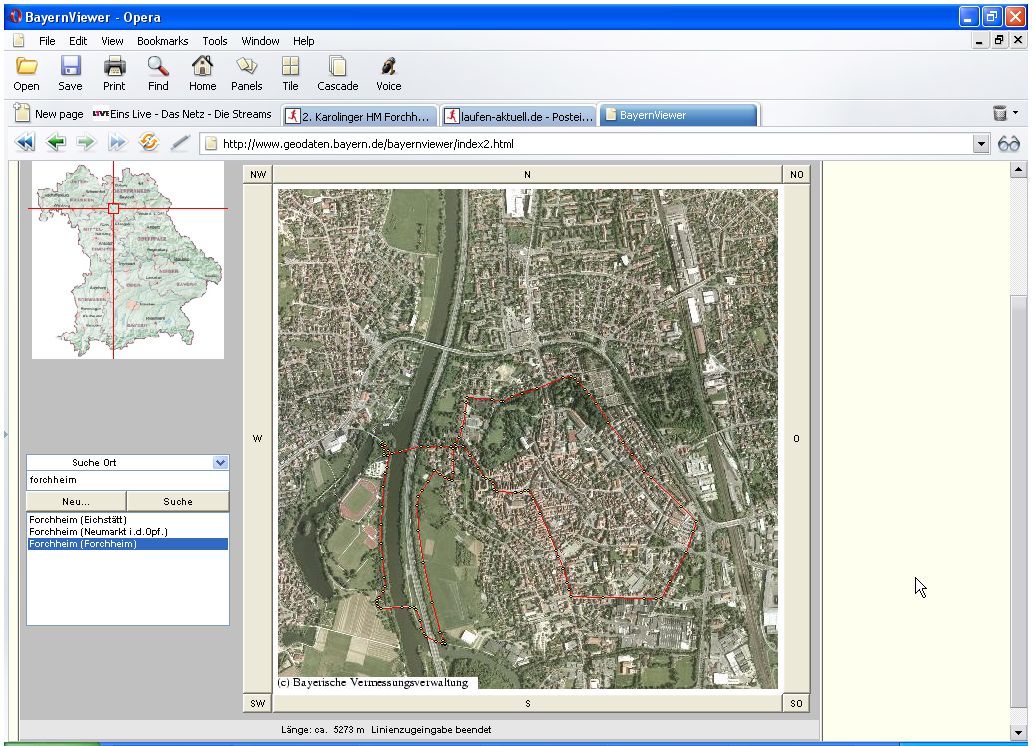Click the Print toolbar icon
The width and height of the screenshot is (1032, 746).
click(114, 73)
